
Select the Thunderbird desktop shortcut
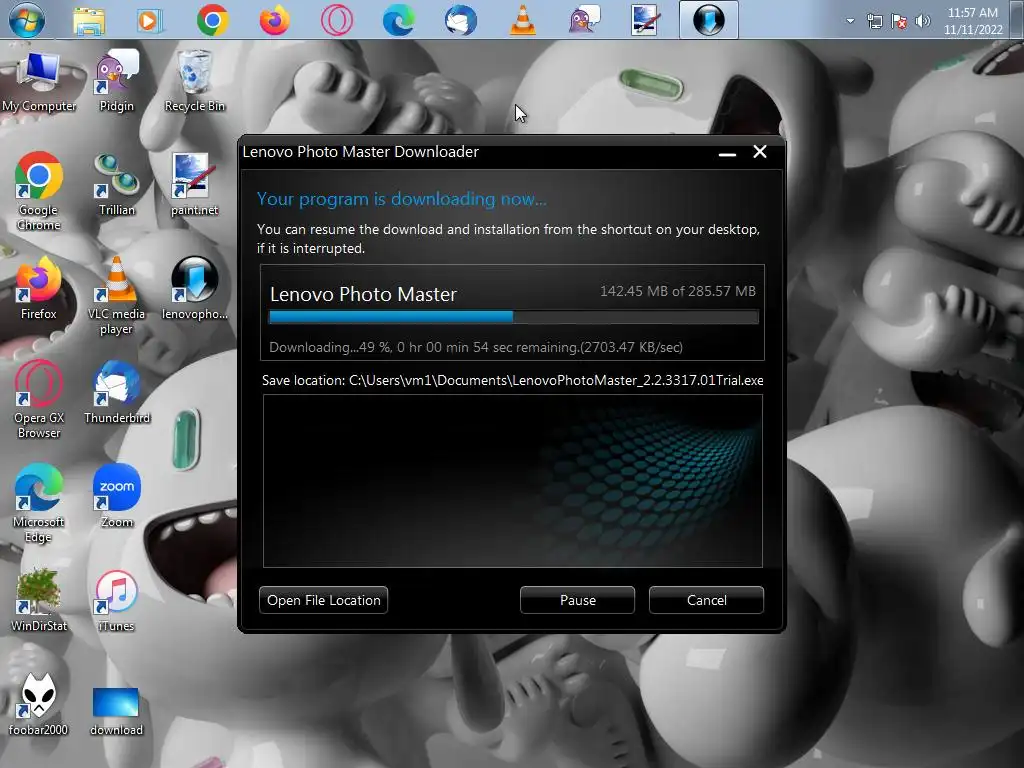117,392
